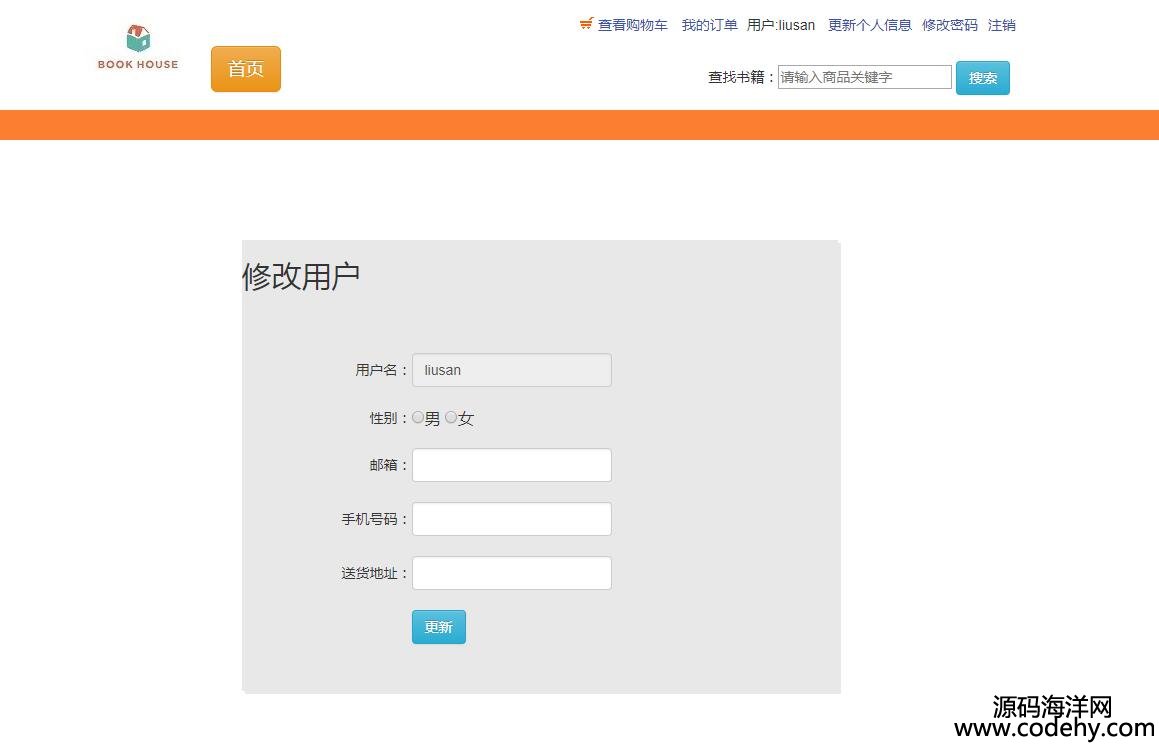Click into the 邮箱 email field
1159x748 pixels.
(511, 465)
